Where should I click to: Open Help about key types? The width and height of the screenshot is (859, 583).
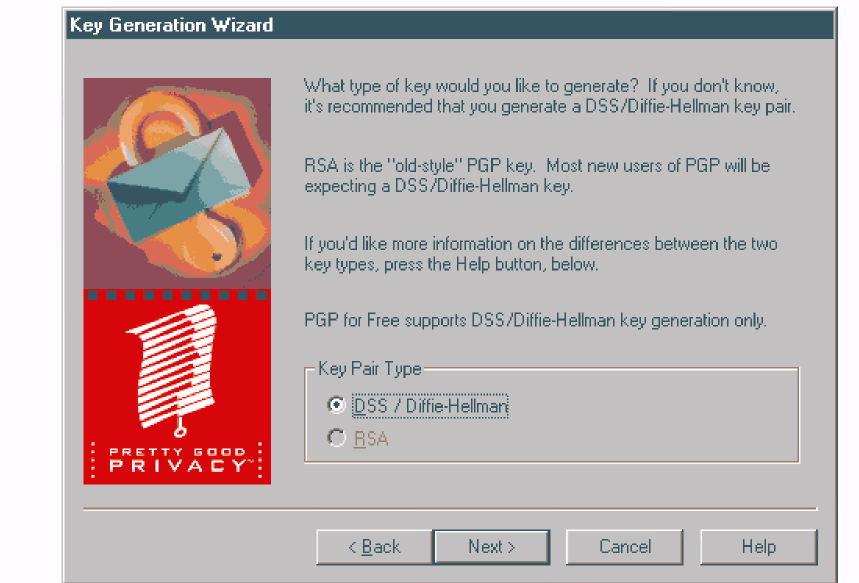click(x=759, y=547)
